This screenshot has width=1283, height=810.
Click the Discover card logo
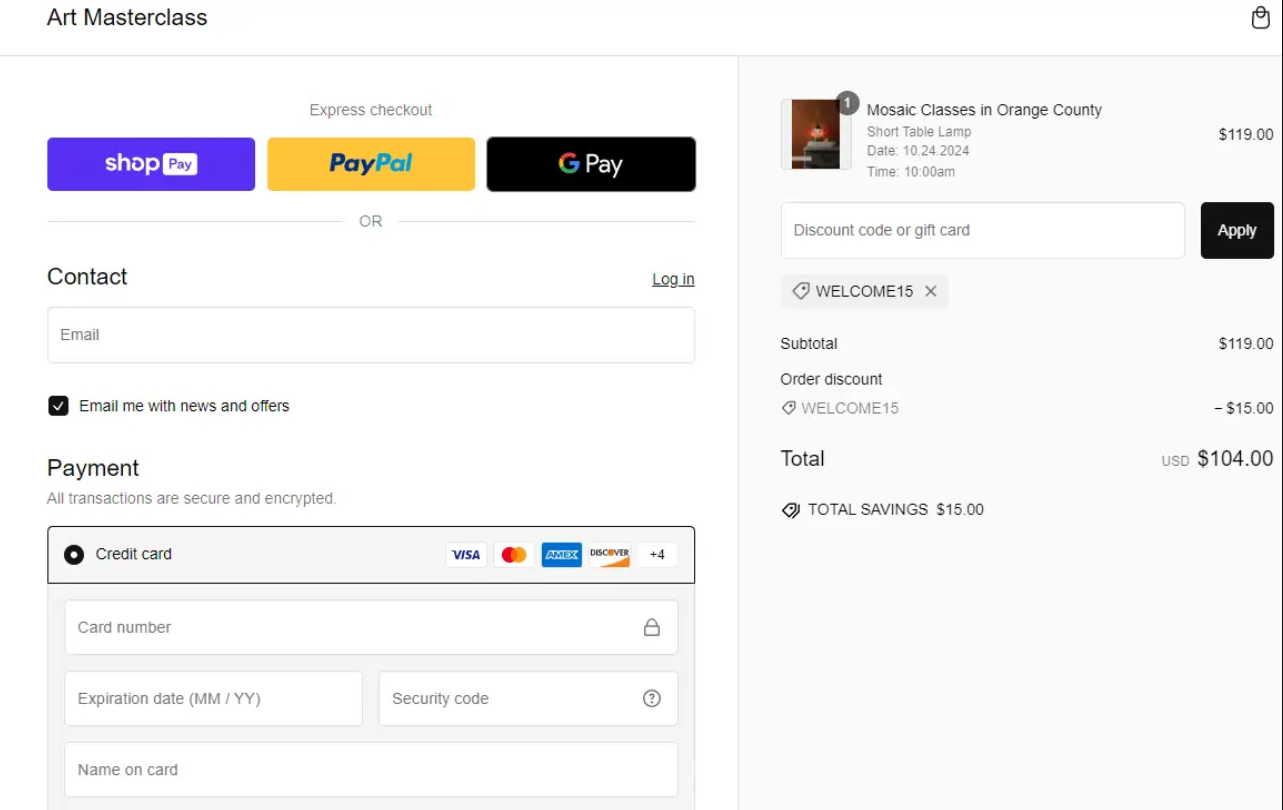(609, 555)
